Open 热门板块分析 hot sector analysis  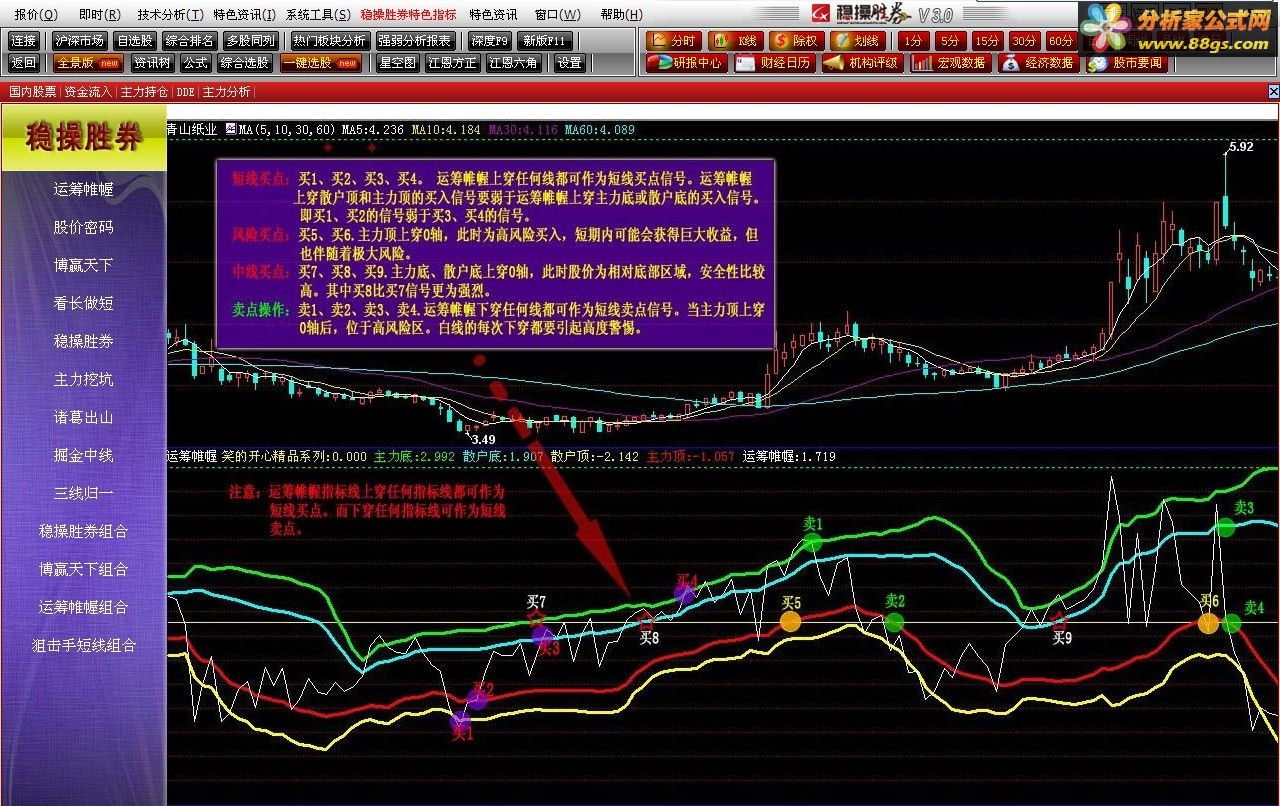click(x=329, y=41)
